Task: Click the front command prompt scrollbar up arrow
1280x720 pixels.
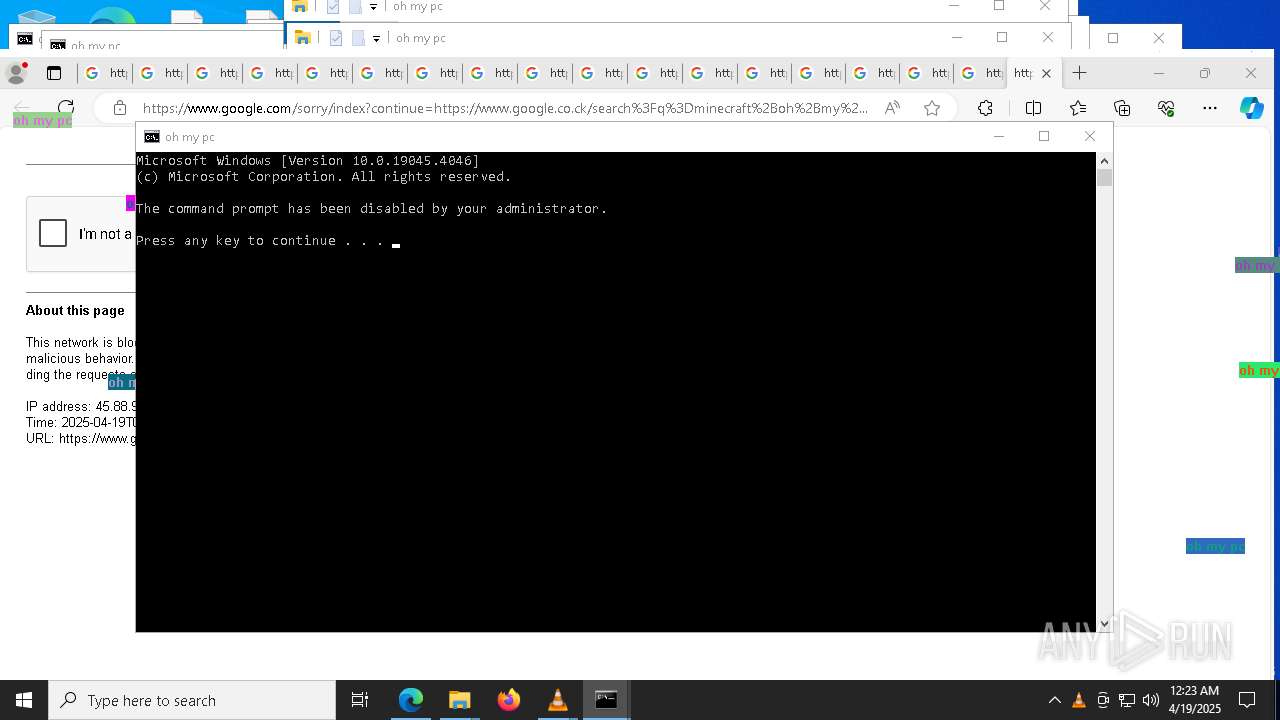Action: [1104, 161]
